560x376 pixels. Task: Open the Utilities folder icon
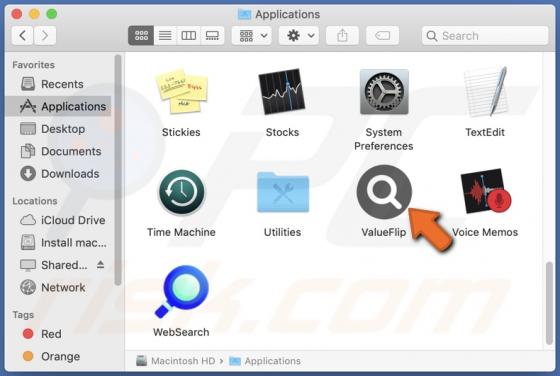pos(282,192)
